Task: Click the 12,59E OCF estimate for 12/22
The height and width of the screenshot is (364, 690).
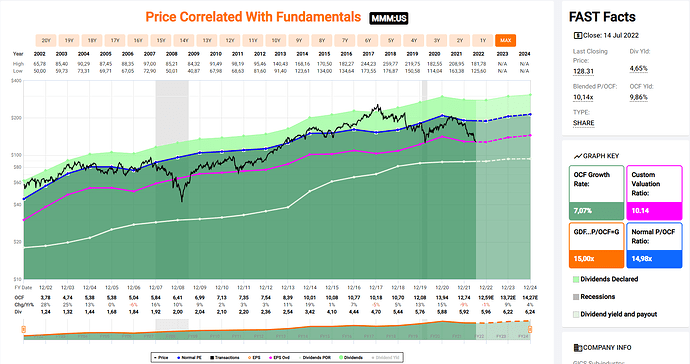Action: pyautogui.click(x=486, y=298)
